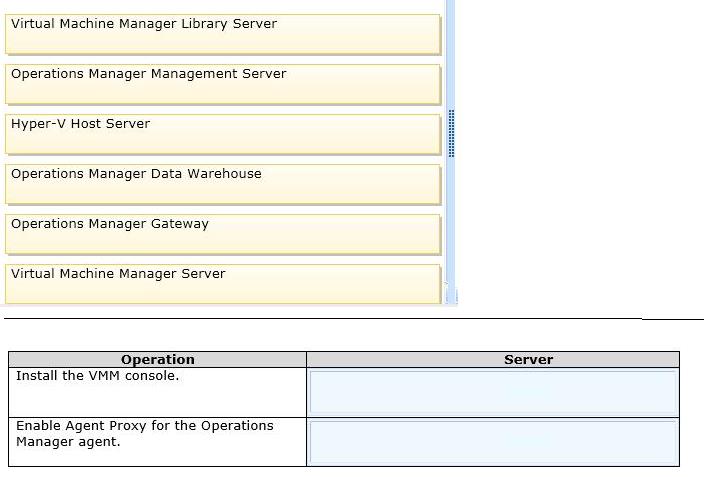Click the 'Data Warehouse' text label
This screenshot has width=704, height=477.
click(206, 173)
